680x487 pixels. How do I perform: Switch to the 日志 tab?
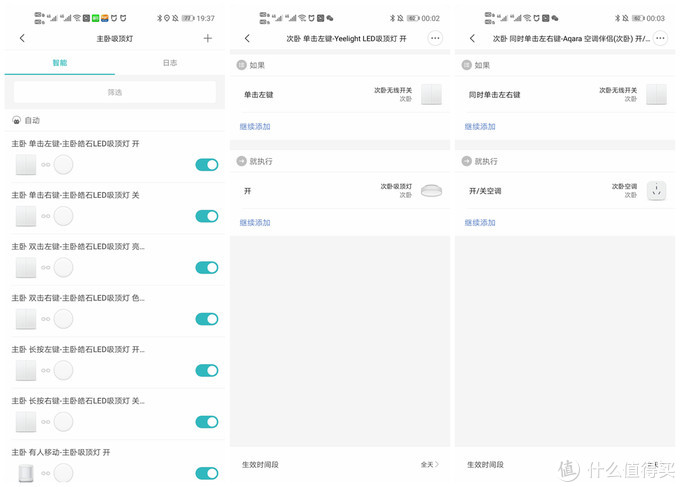tap(170, 63)
